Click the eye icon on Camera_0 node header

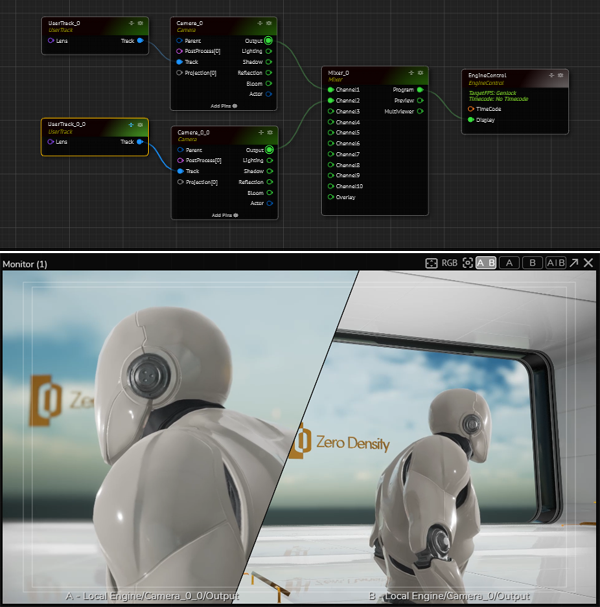[270, 22]
